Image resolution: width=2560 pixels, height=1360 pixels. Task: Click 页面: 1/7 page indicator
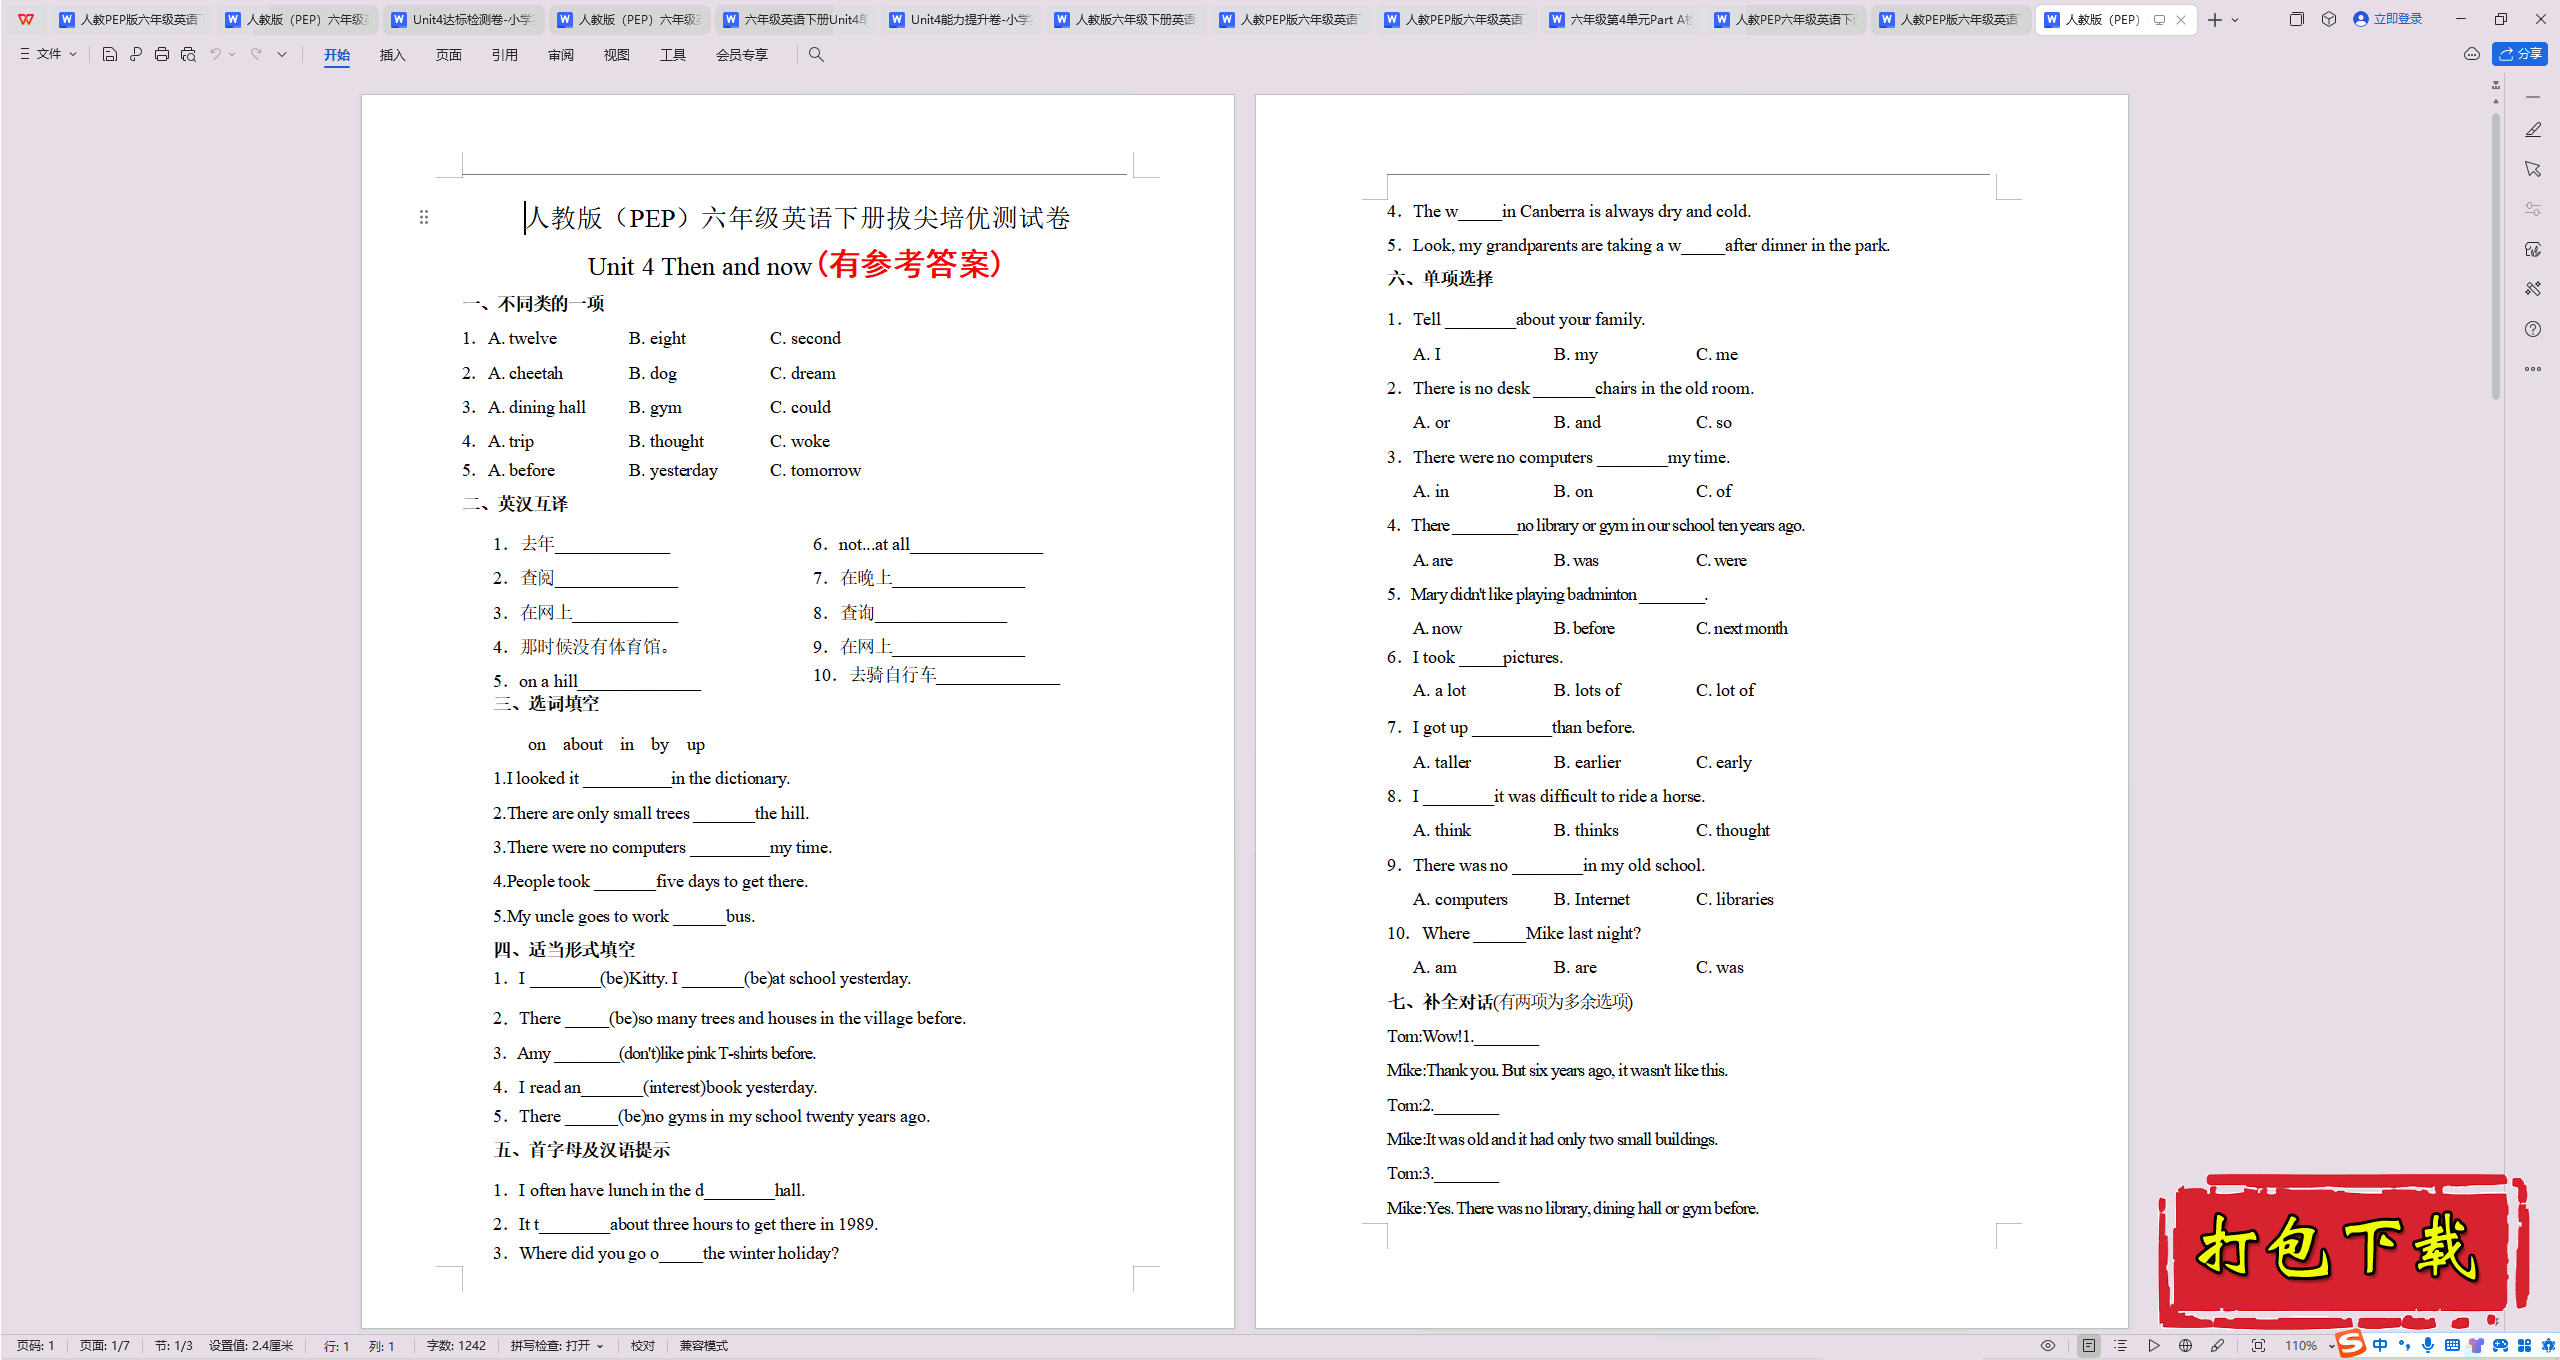tap(105, 1346)
